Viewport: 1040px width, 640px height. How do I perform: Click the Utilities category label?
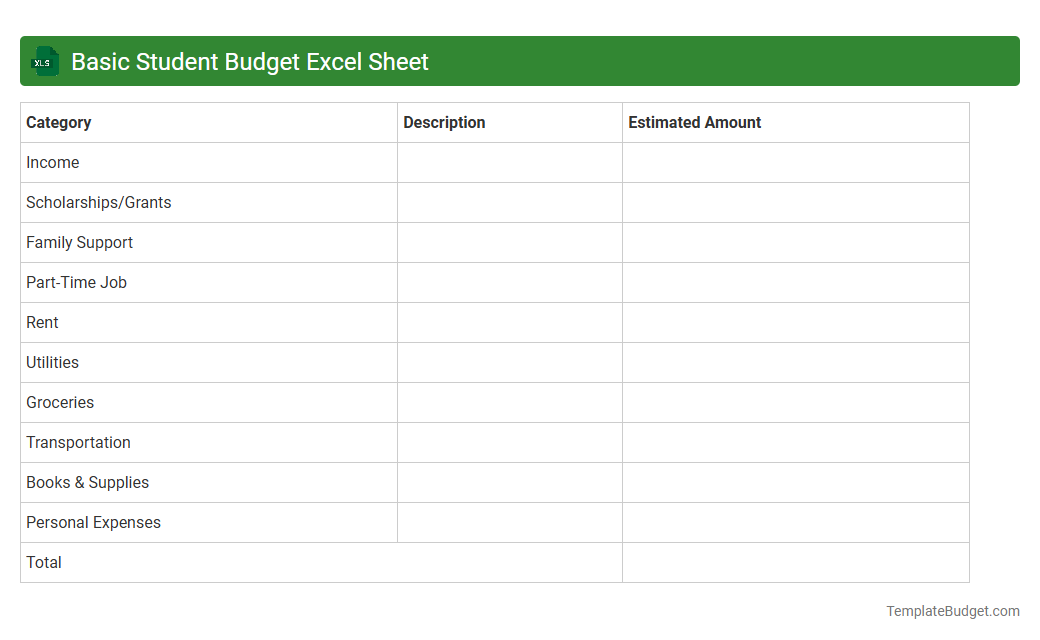tap(52, 362)
